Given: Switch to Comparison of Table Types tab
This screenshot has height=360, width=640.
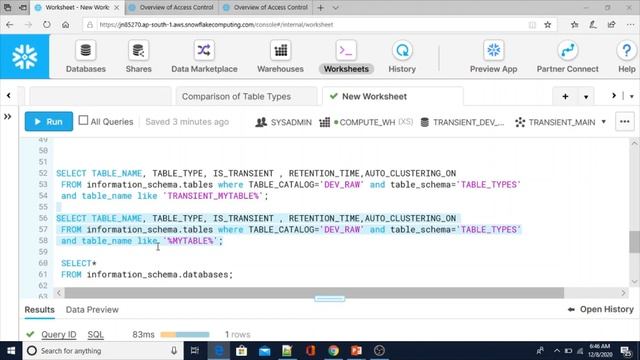Looking at the screenshot, I should [246, 97].
